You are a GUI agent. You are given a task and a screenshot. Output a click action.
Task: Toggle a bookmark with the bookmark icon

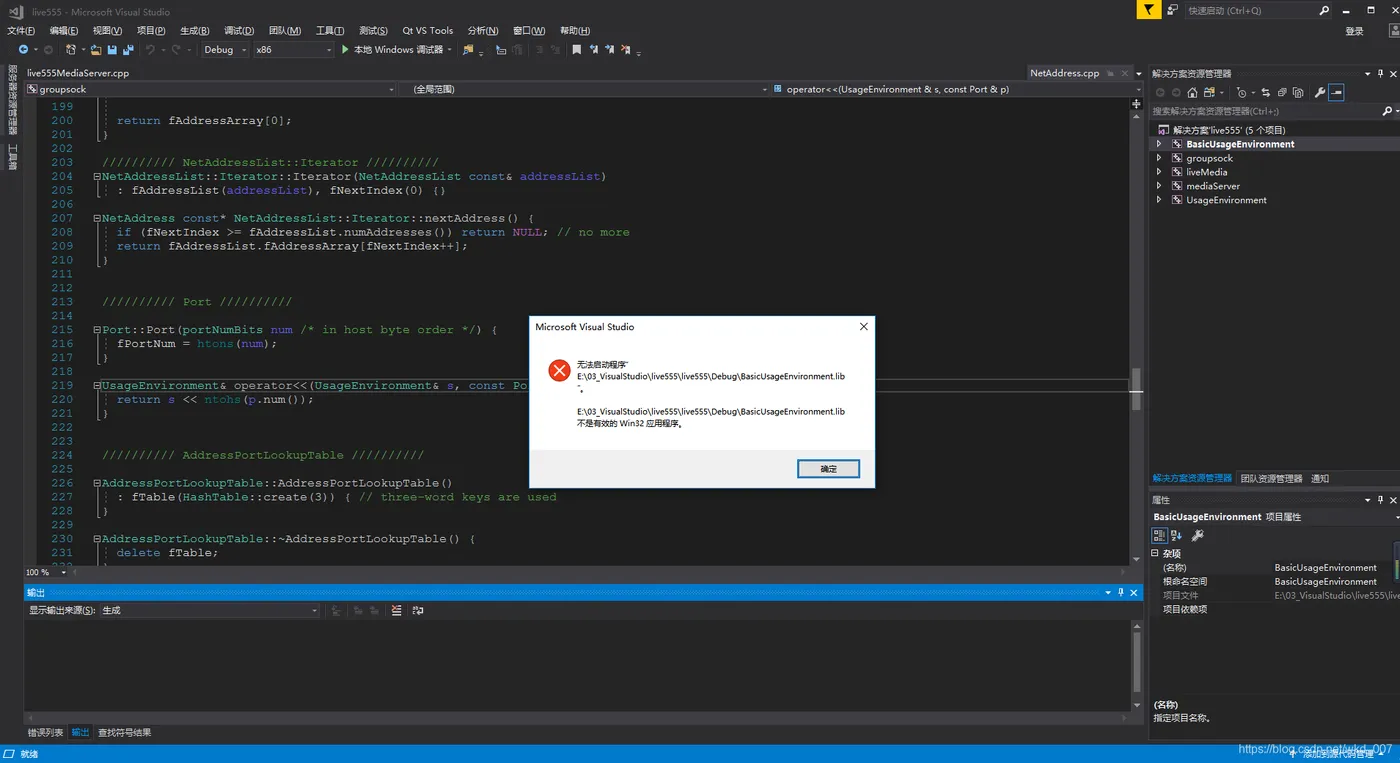pyautogui.click(x=576, y=50)
